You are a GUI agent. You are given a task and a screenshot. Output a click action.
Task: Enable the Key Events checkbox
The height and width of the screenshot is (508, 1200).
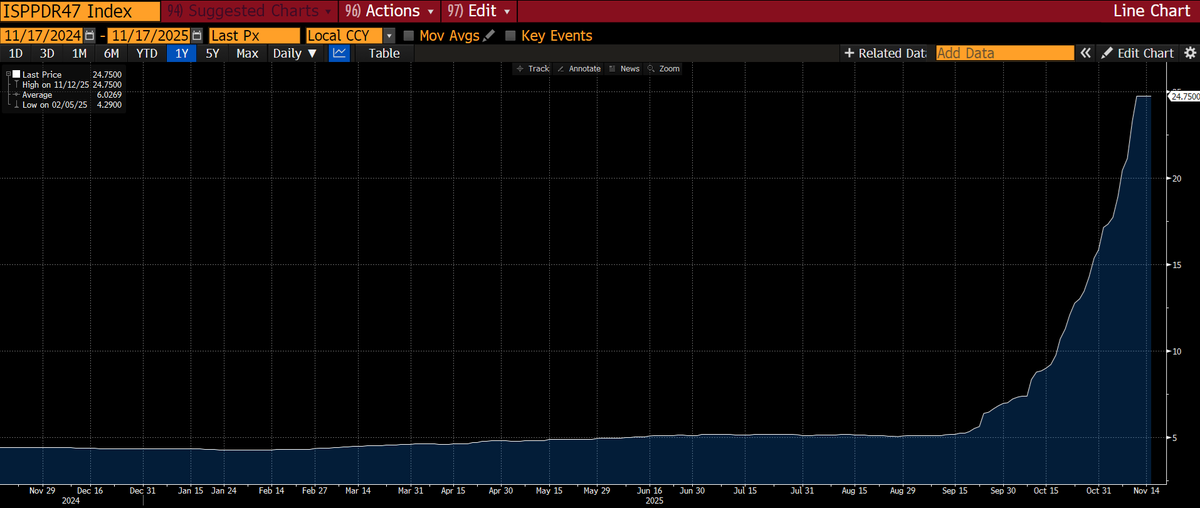pos(511,35)
